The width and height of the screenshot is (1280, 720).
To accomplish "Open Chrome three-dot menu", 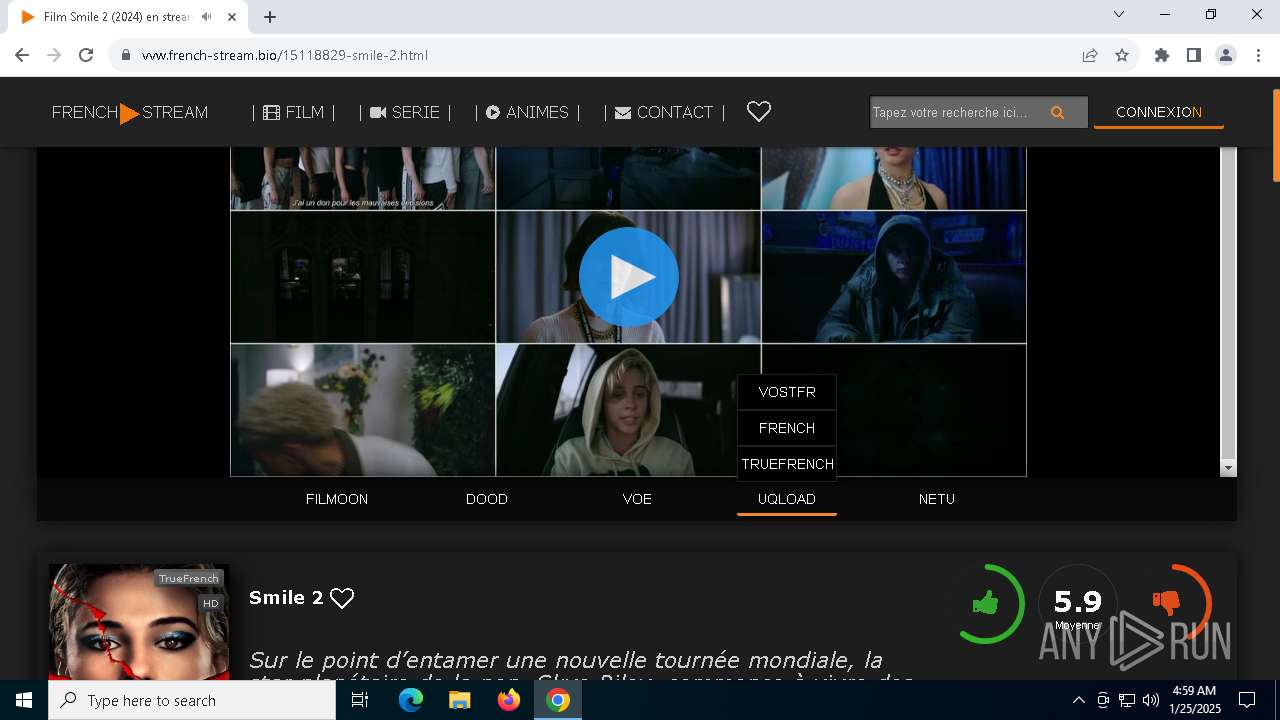I will pos(1258,55).
